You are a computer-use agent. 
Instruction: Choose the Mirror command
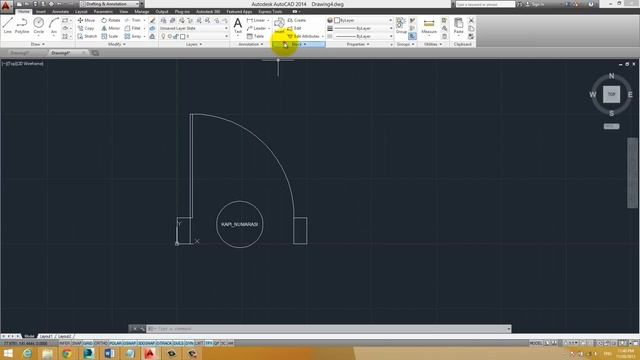click(x=111, y=28)
